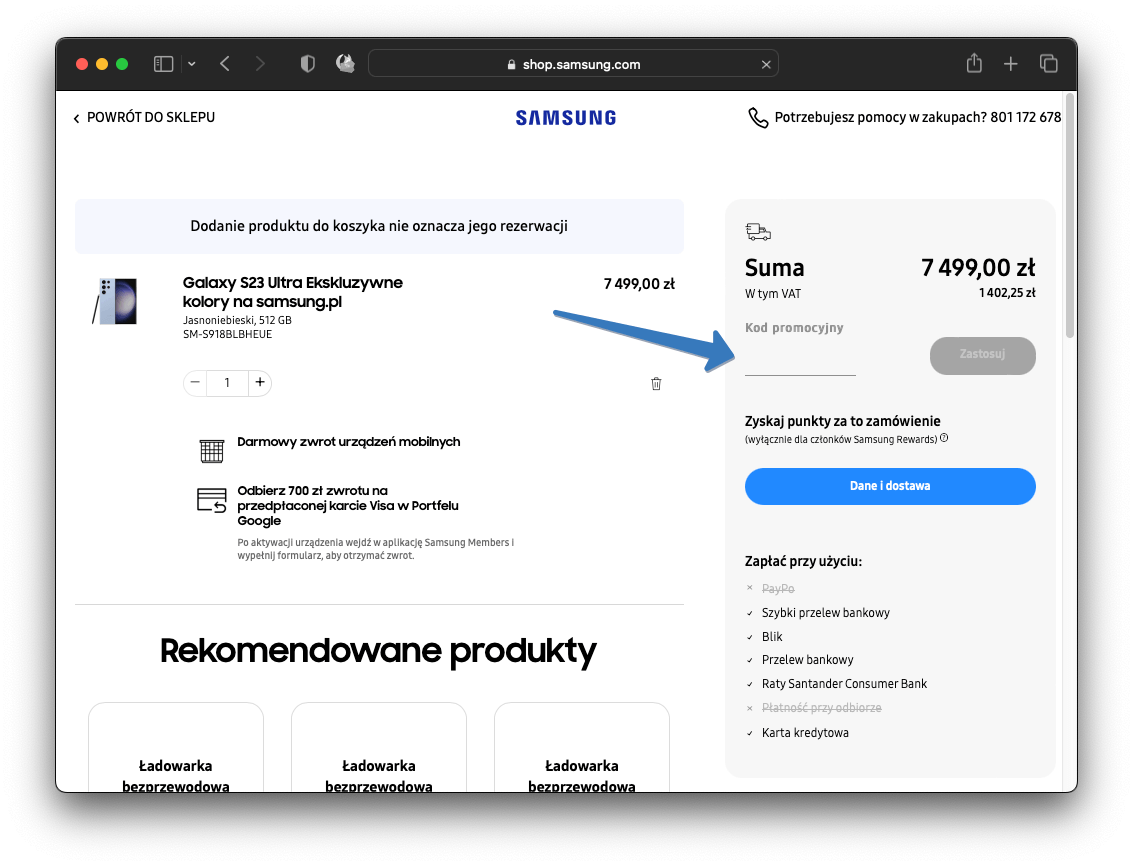Show the tab overview icon
This screenshot has height=866, width=1133.
tap(1048, 64)
